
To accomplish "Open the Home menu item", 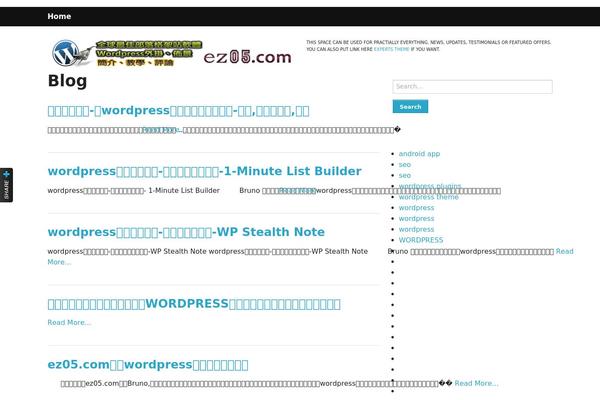I will tap(59, 16).
